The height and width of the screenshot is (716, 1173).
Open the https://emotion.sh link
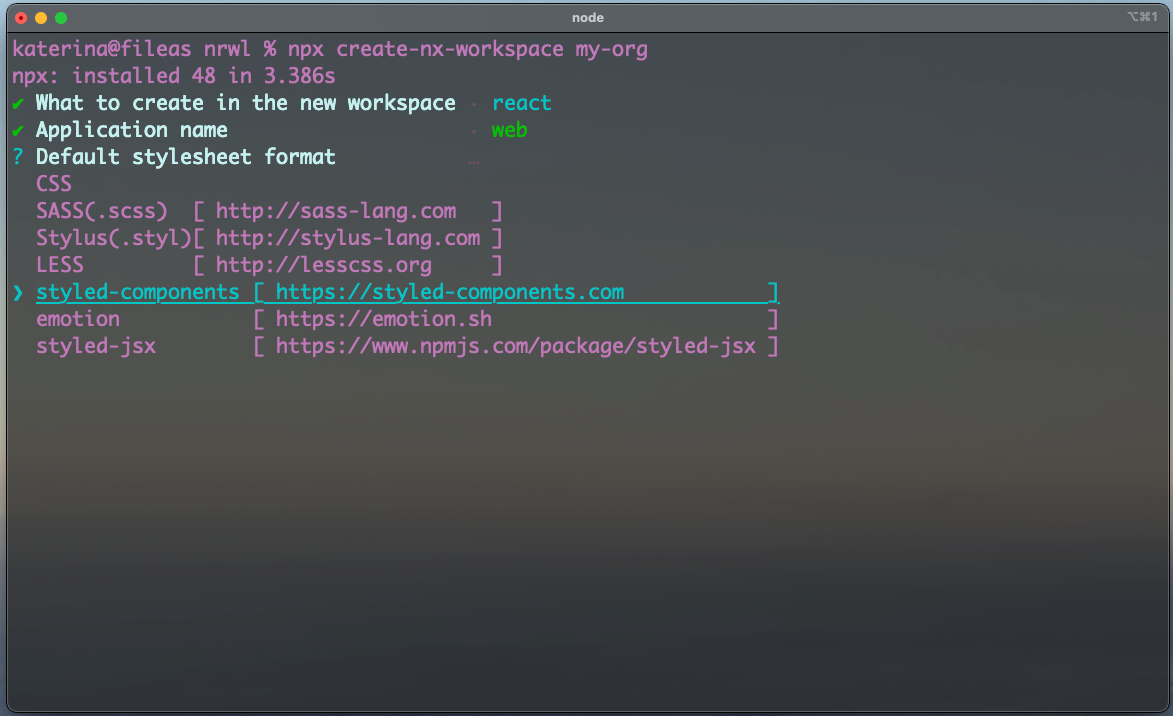[384, 319]
